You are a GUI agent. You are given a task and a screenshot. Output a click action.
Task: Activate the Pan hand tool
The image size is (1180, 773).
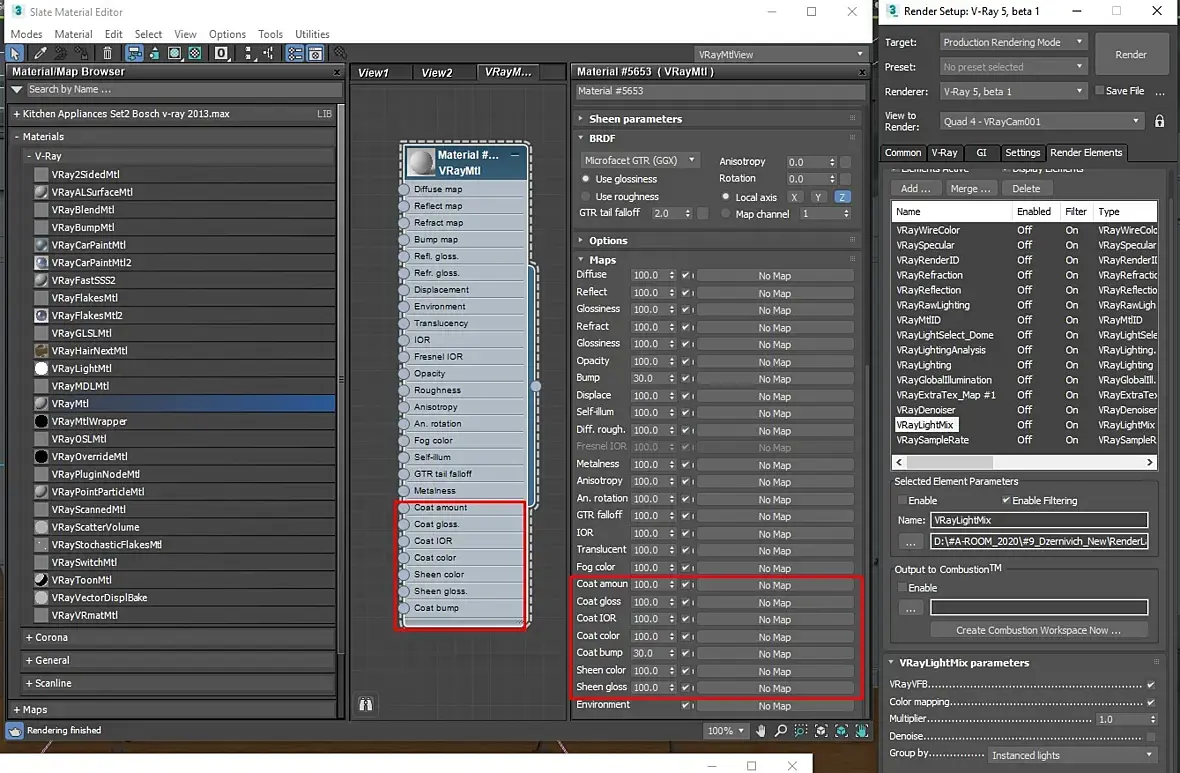[761, 731]
